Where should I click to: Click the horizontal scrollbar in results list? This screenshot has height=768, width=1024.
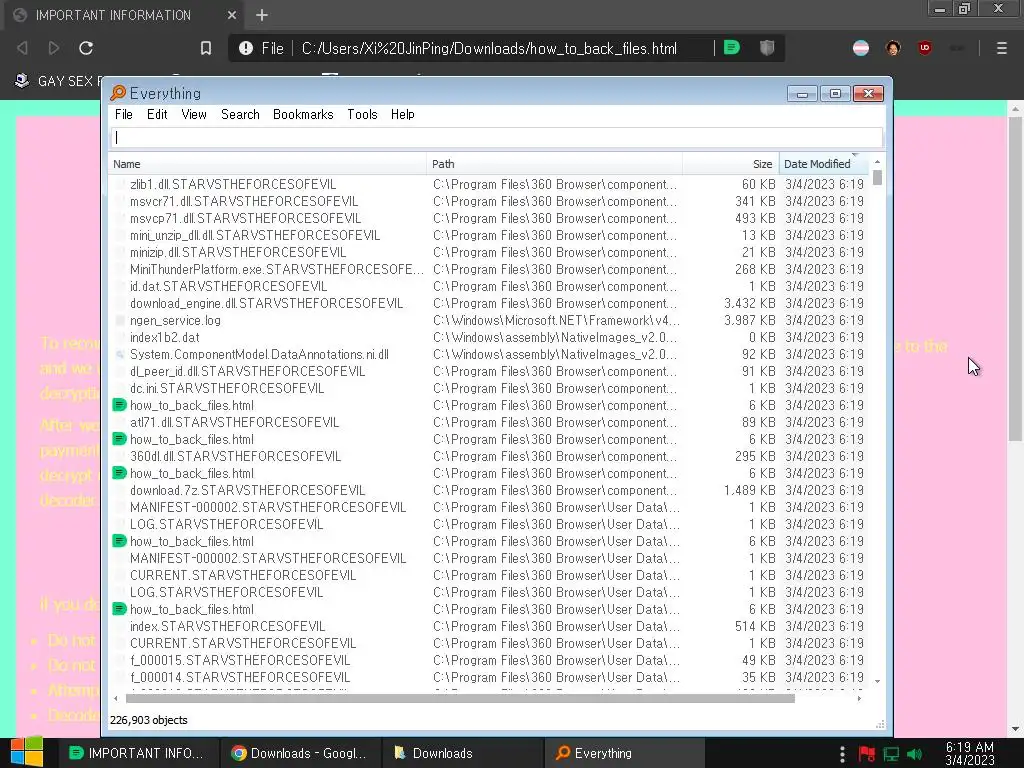tap(460, 699)
